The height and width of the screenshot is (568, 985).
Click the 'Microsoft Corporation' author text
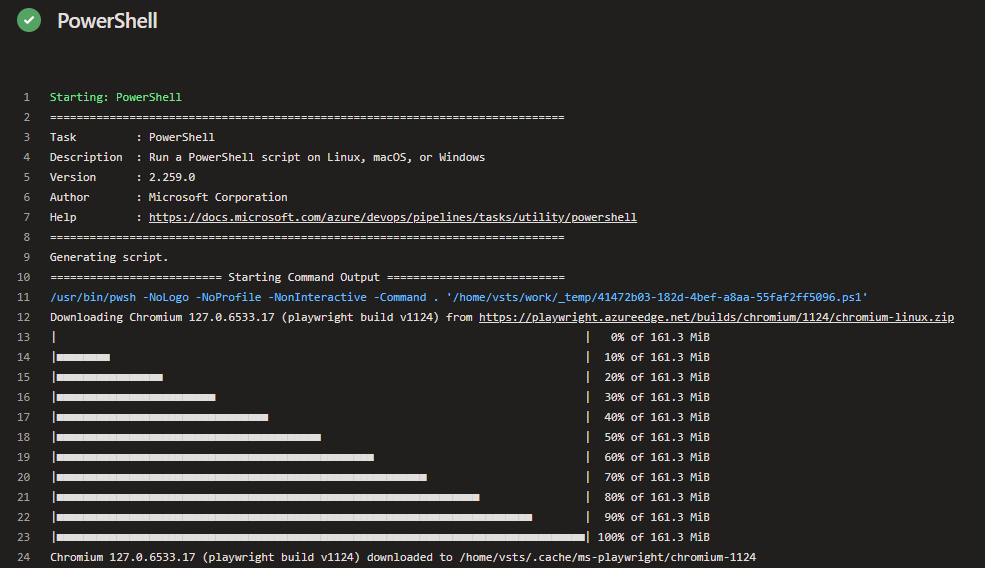[x=218, y=197]
